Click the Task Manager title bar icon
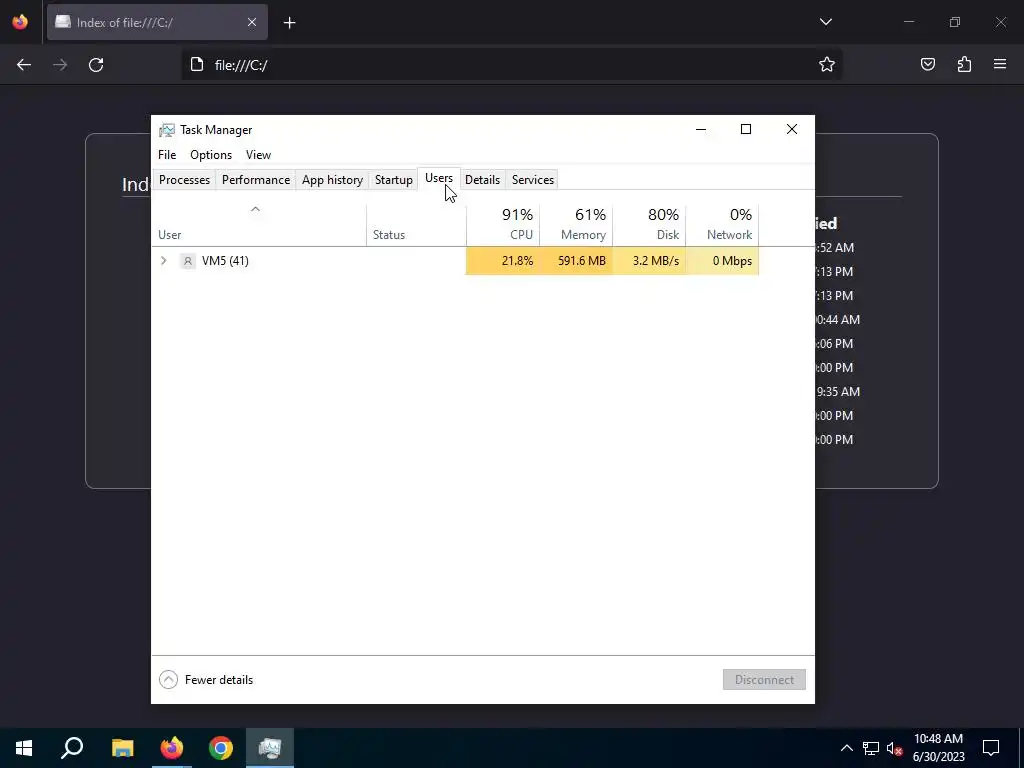 tap(167, 130)
